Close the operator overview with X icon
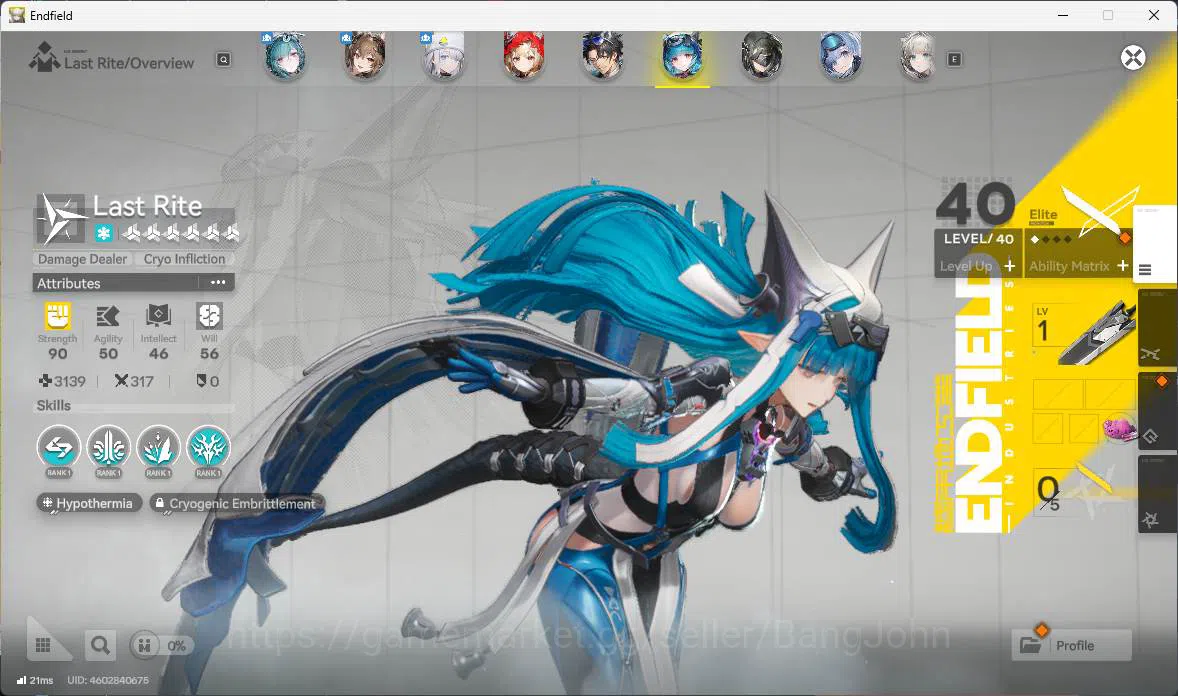The image size is (1178, 696). coord(1133,58)
